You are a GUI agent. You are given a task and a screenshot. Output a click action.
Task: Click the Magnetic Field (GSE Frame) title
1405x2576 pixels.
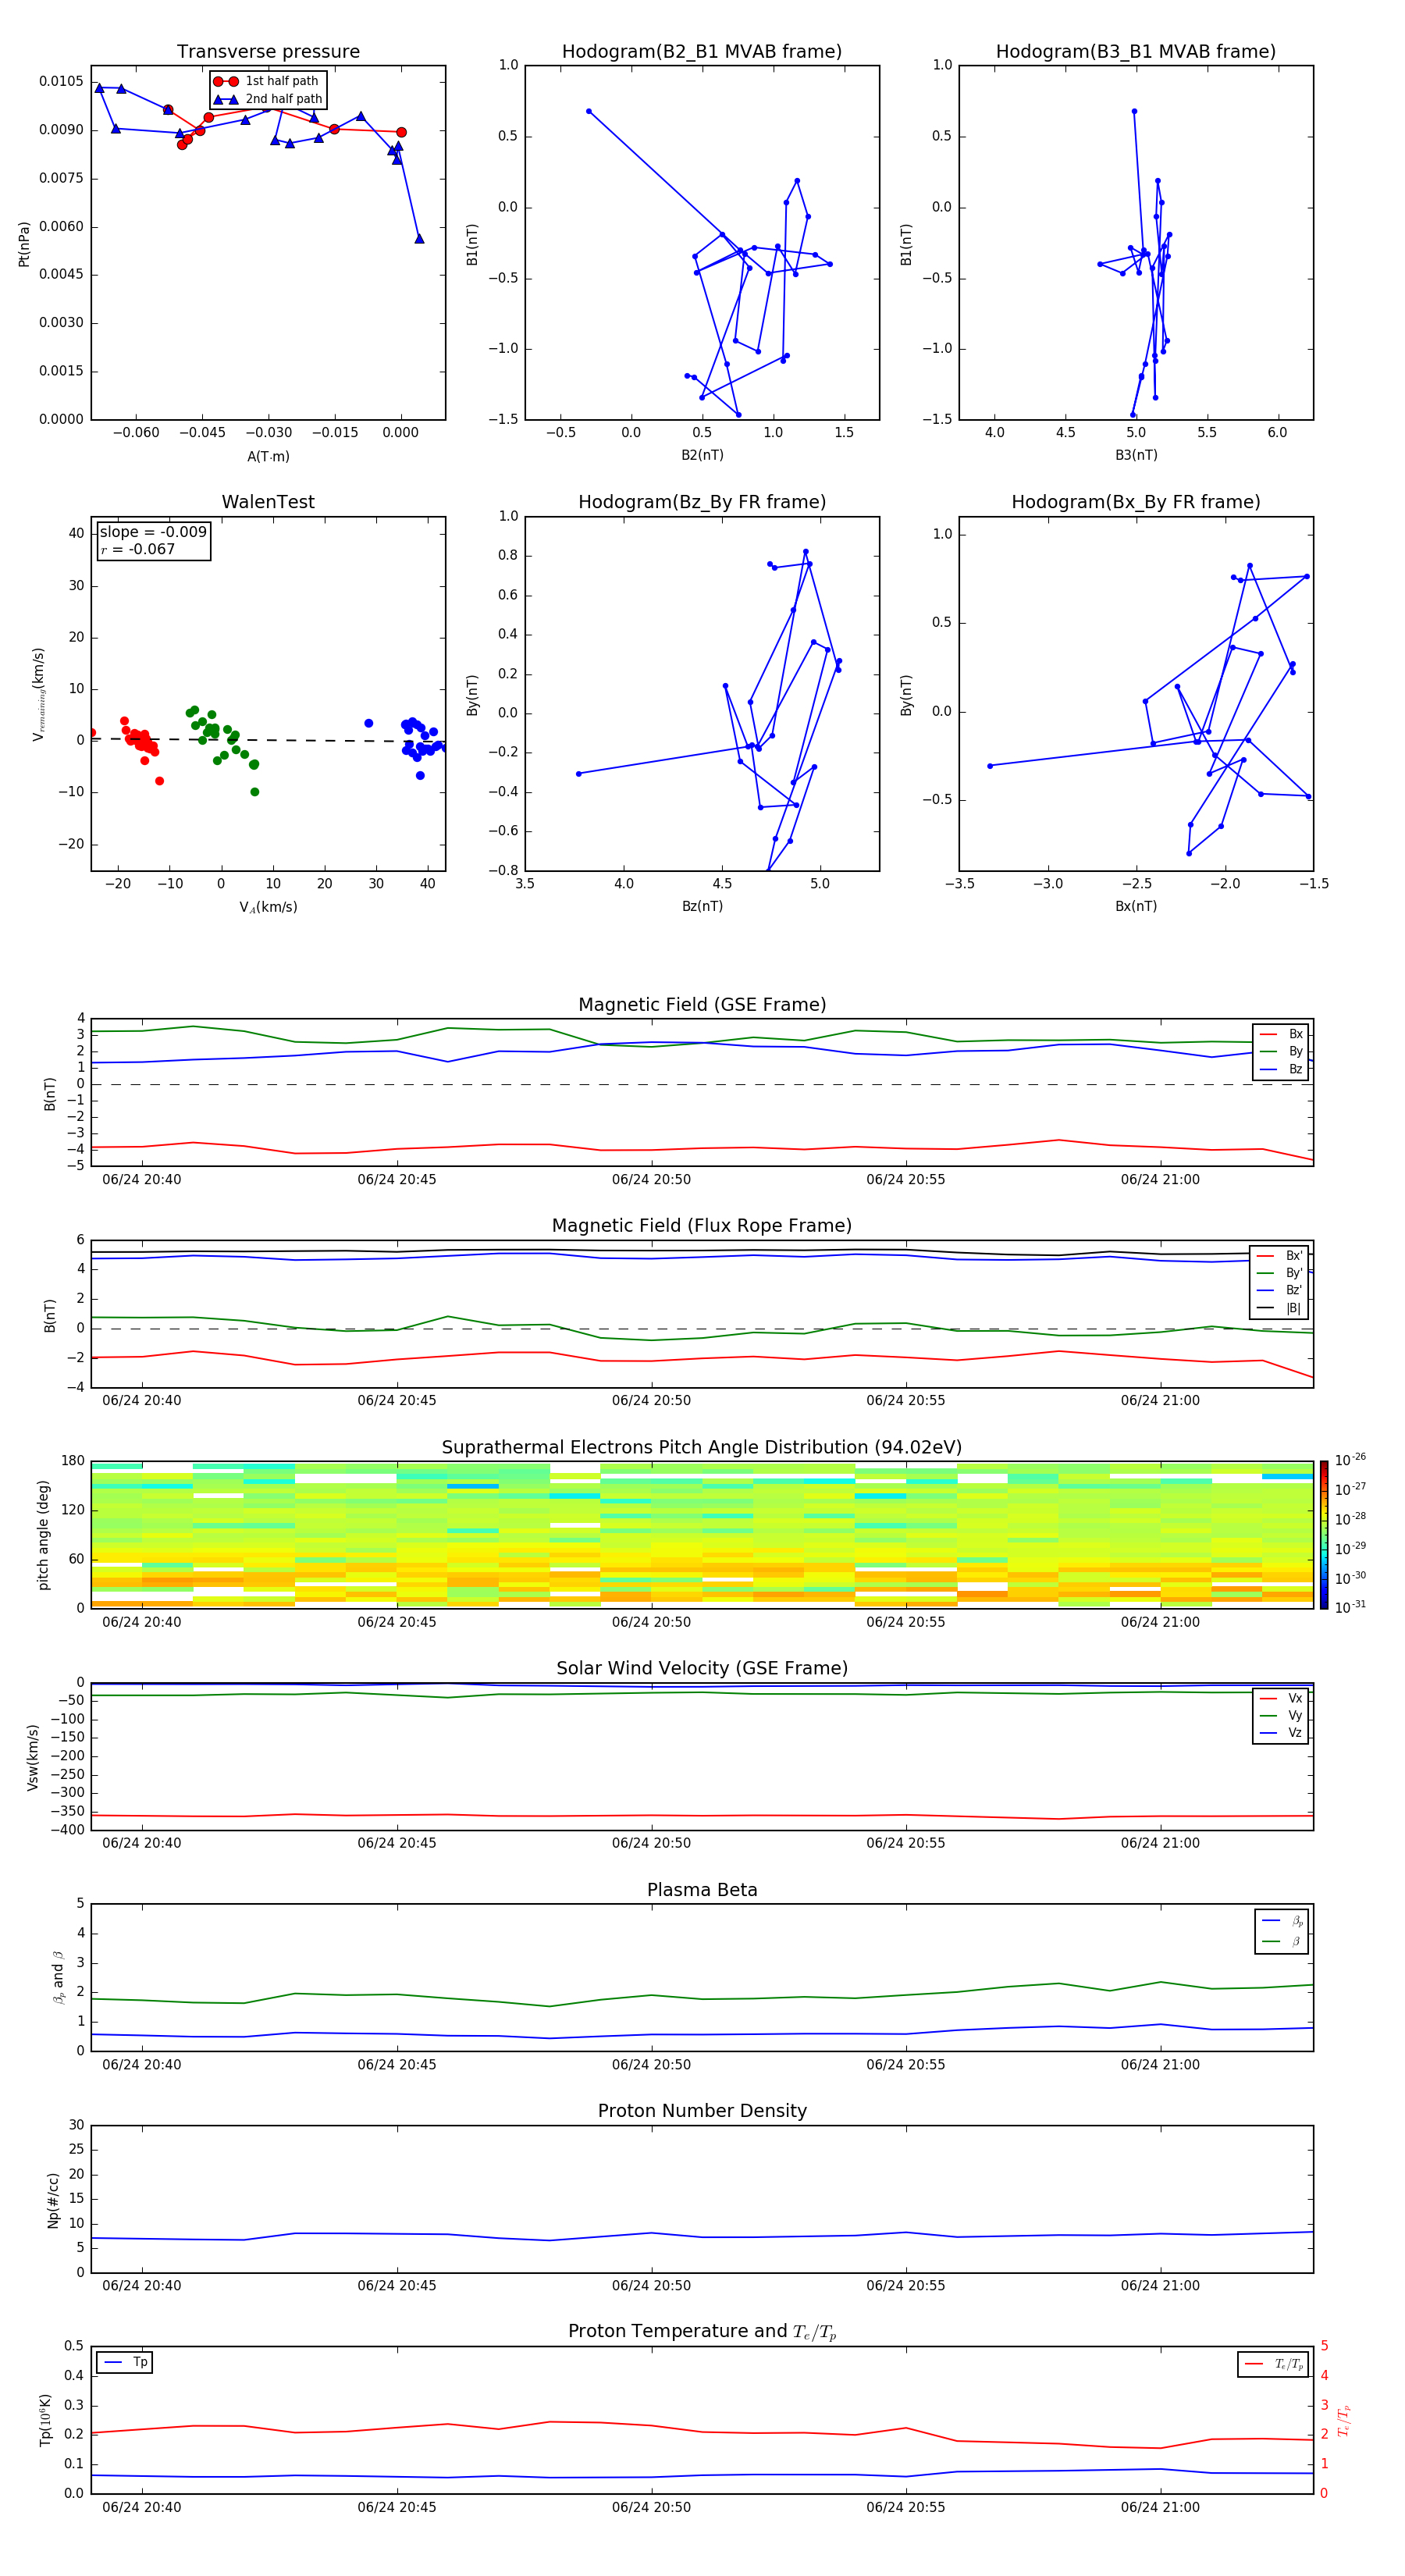[x=702, y=1005]
